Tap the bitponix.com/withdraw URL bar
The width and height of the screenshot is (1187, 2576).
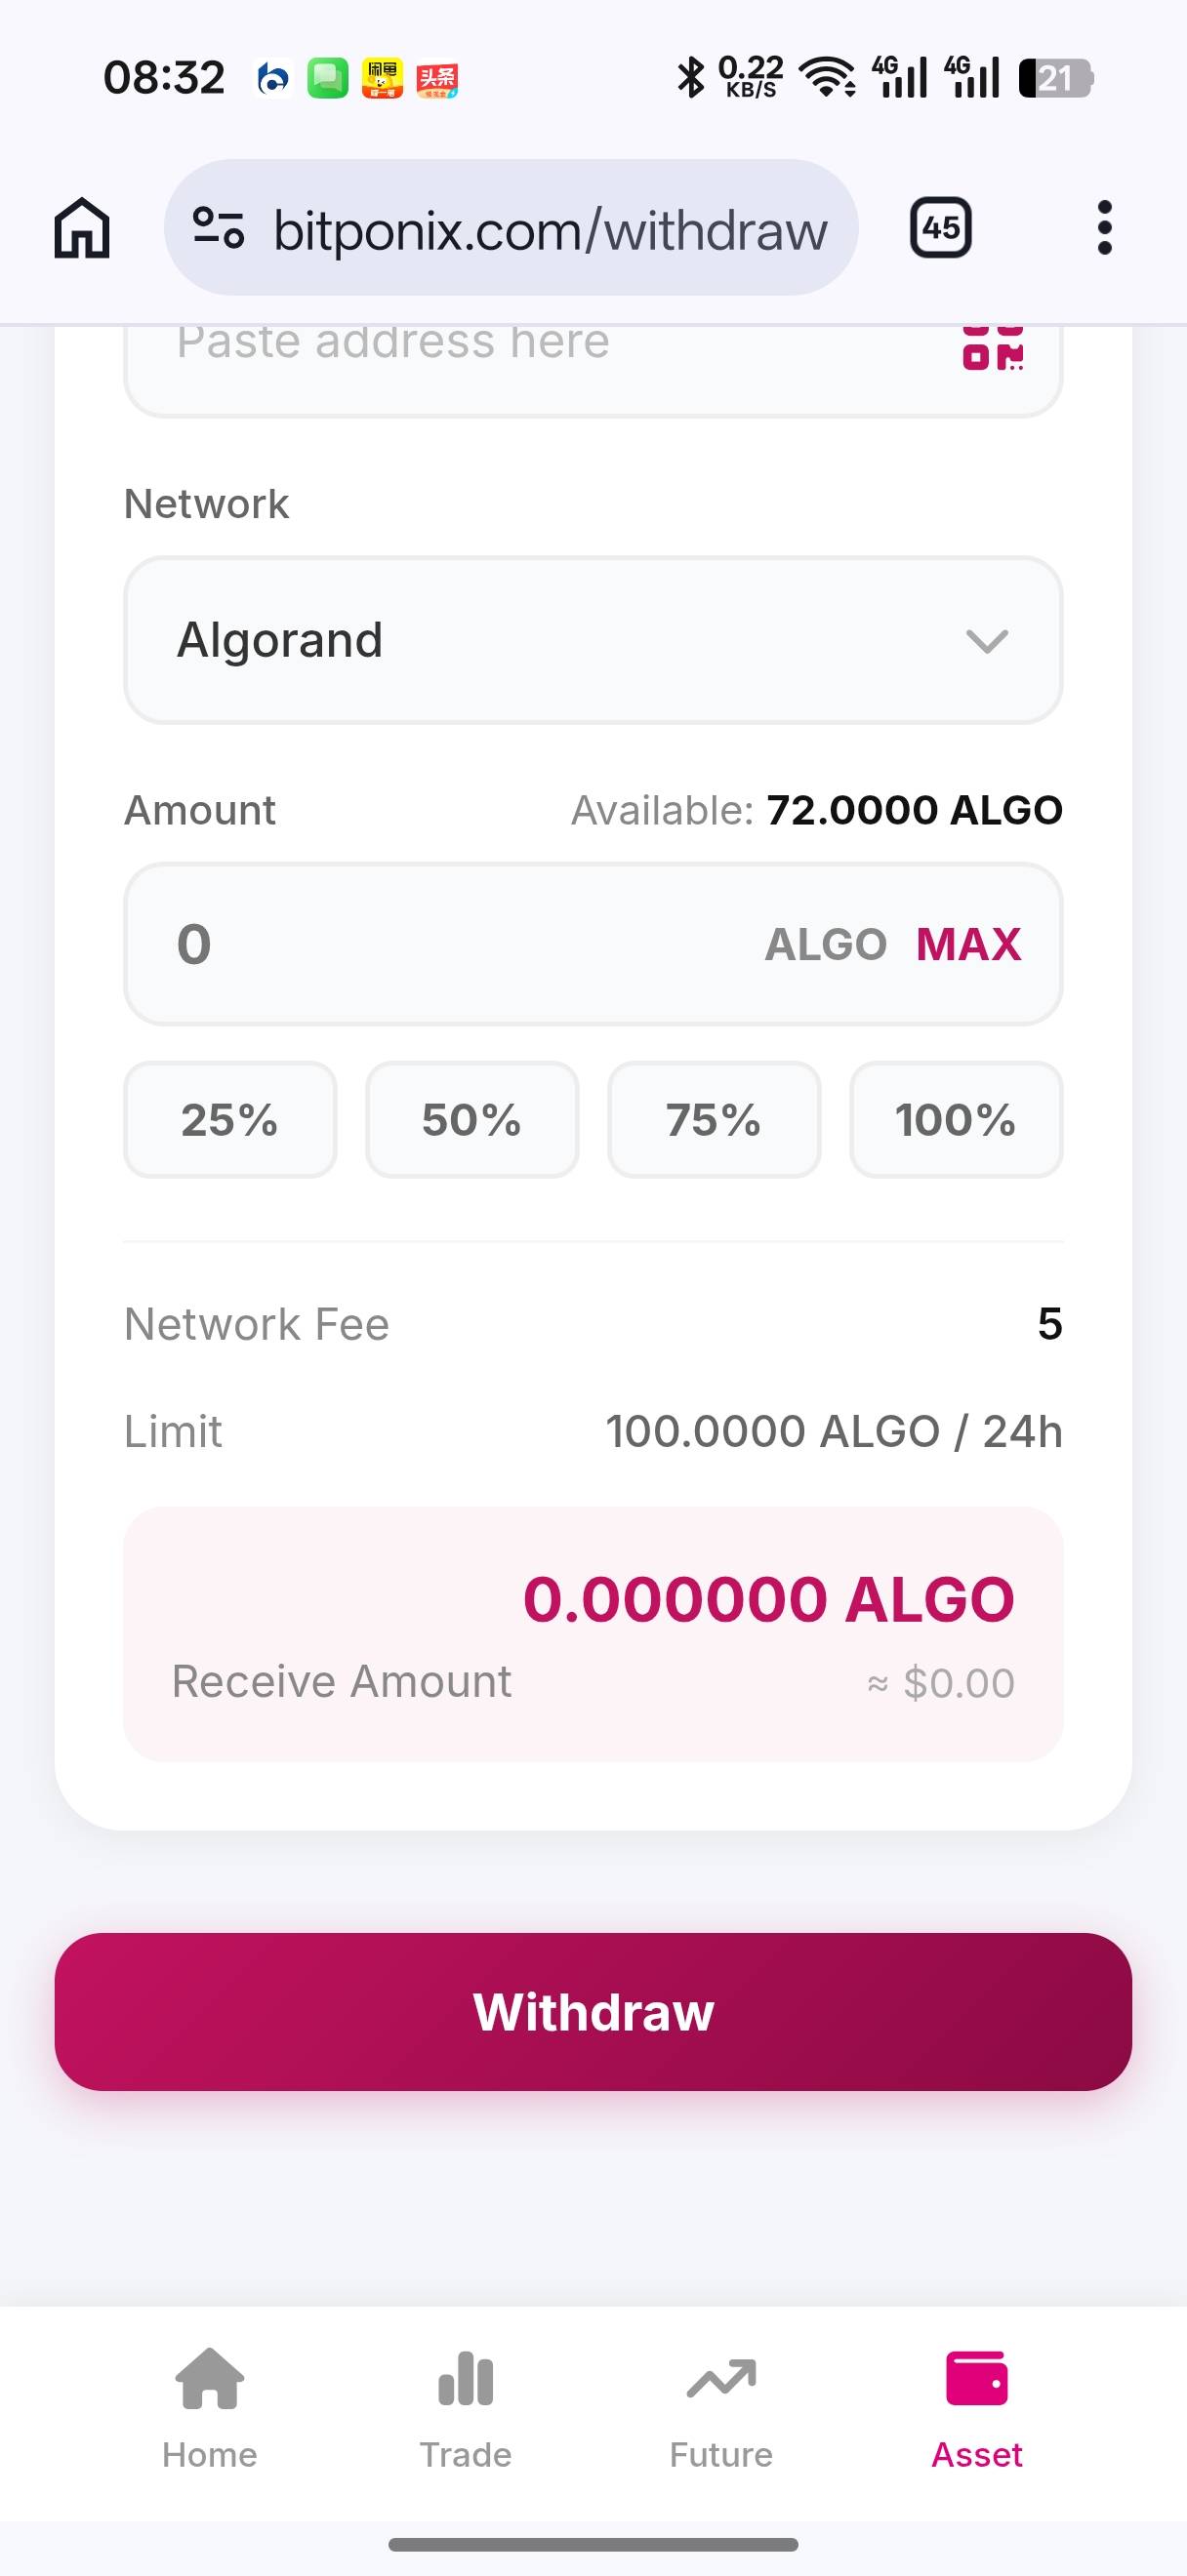[x=550, y=230]
